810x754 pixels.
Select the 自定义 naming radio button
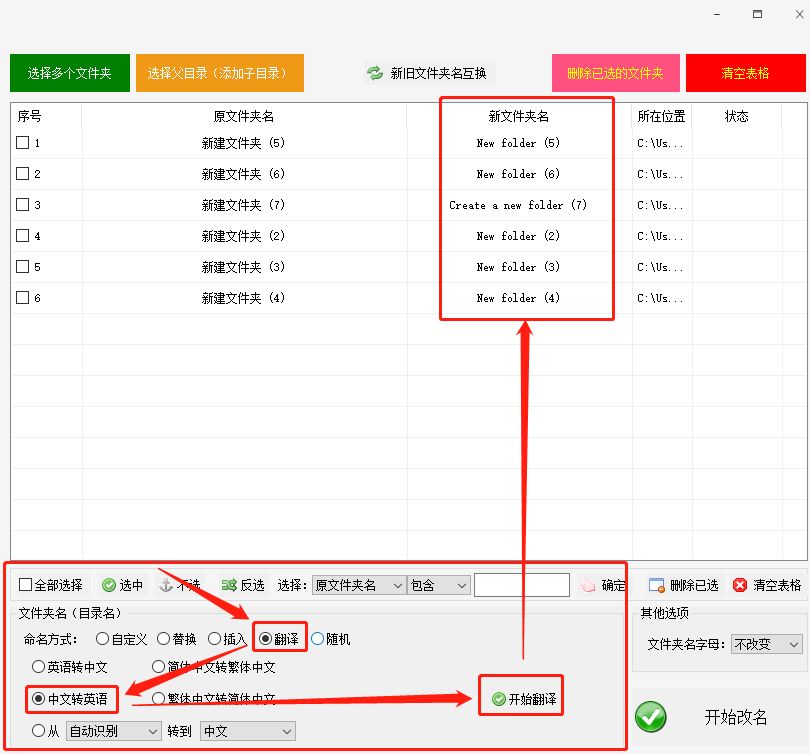point(102,639)
